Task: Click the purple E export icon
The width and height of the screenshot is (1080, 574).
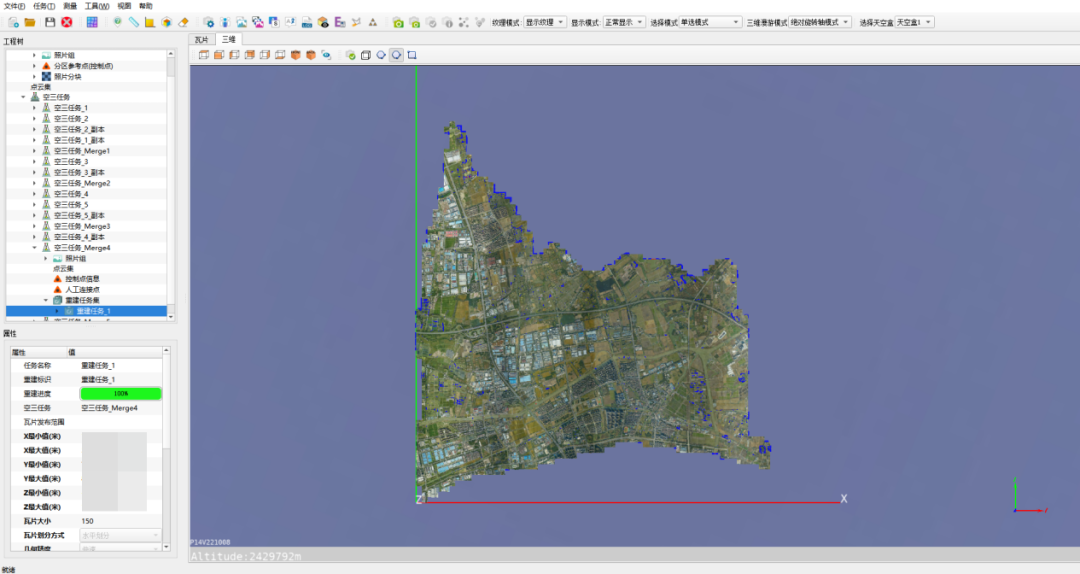Action: click(340, 23)
